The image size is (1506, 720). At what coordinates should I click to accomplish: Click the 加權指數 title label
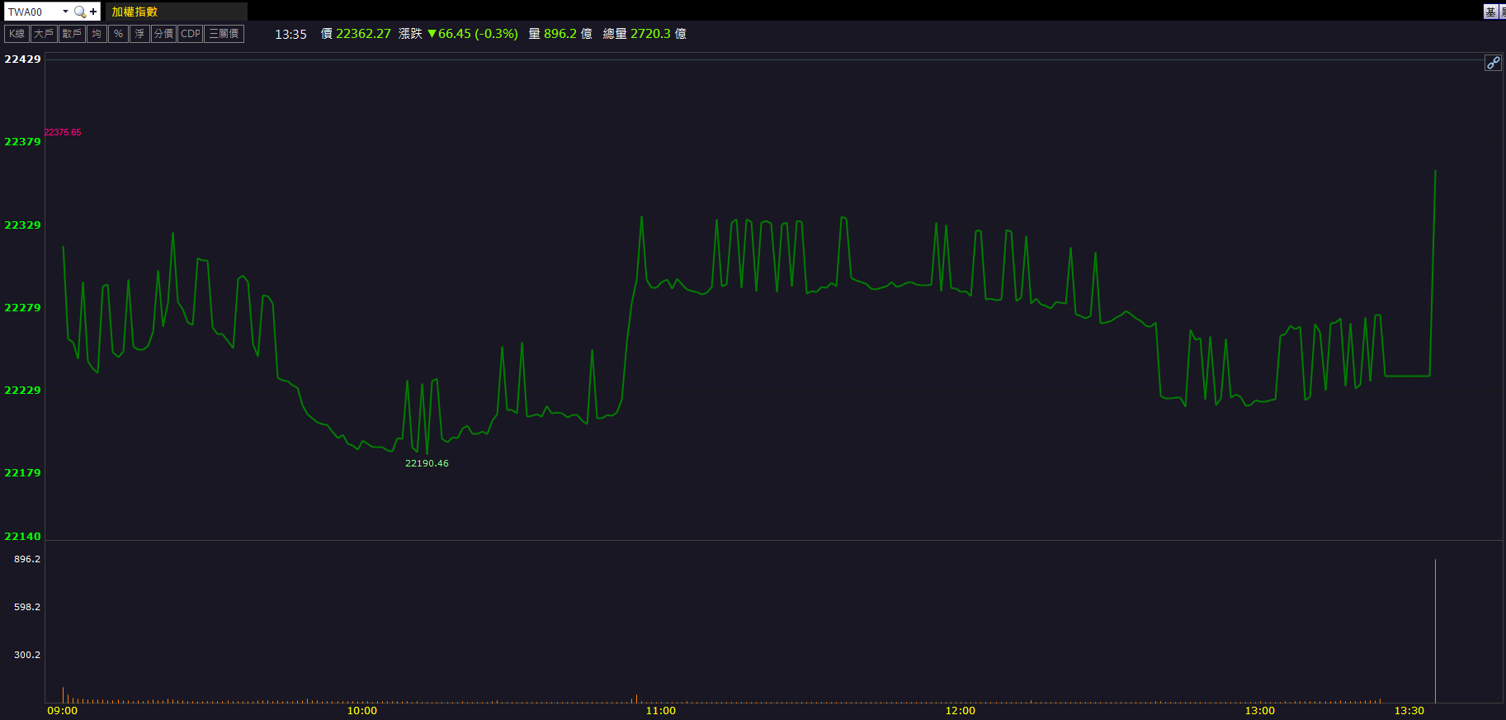pos(135,12)
